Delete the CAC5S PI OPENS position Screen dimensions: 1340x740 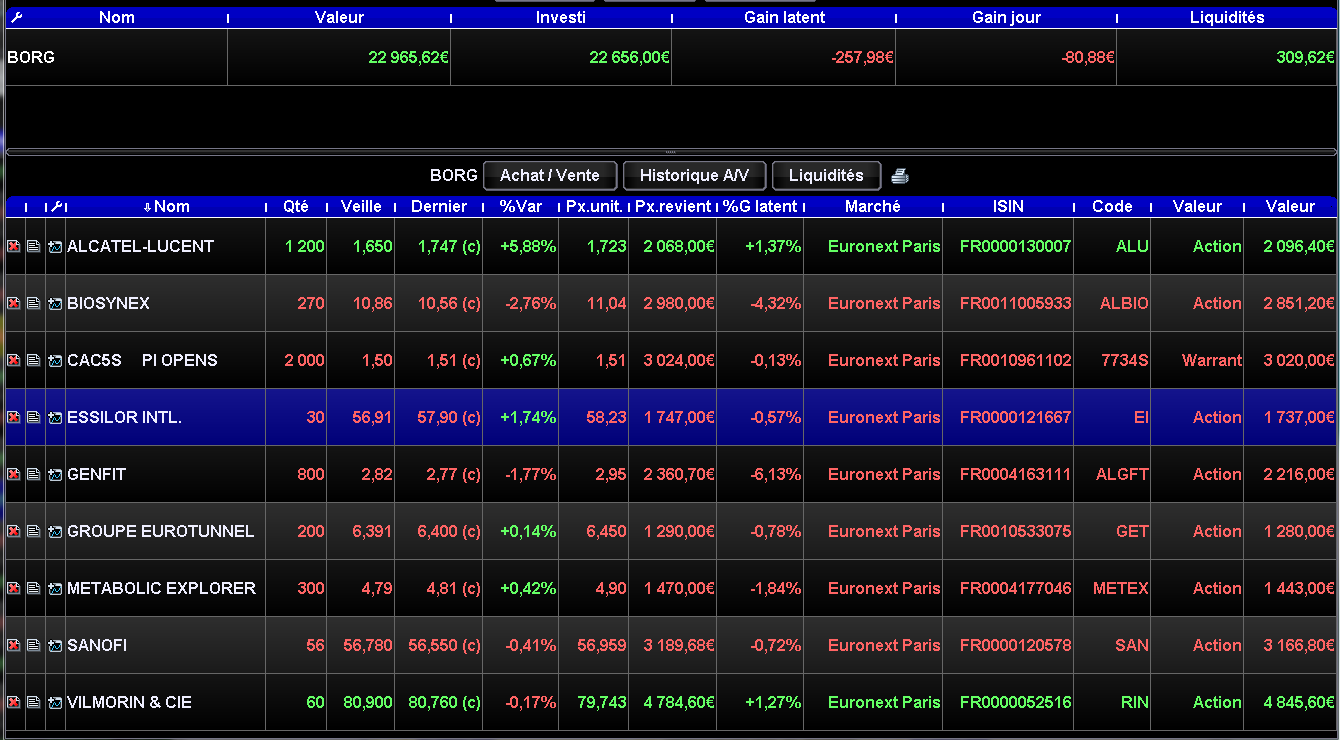pyautogui.click(x=14, y=360)
